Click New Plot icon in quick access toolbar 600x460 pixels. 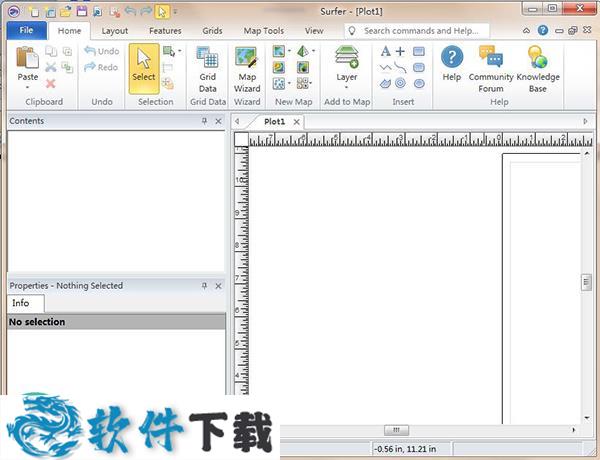click(x=34, y=11)
